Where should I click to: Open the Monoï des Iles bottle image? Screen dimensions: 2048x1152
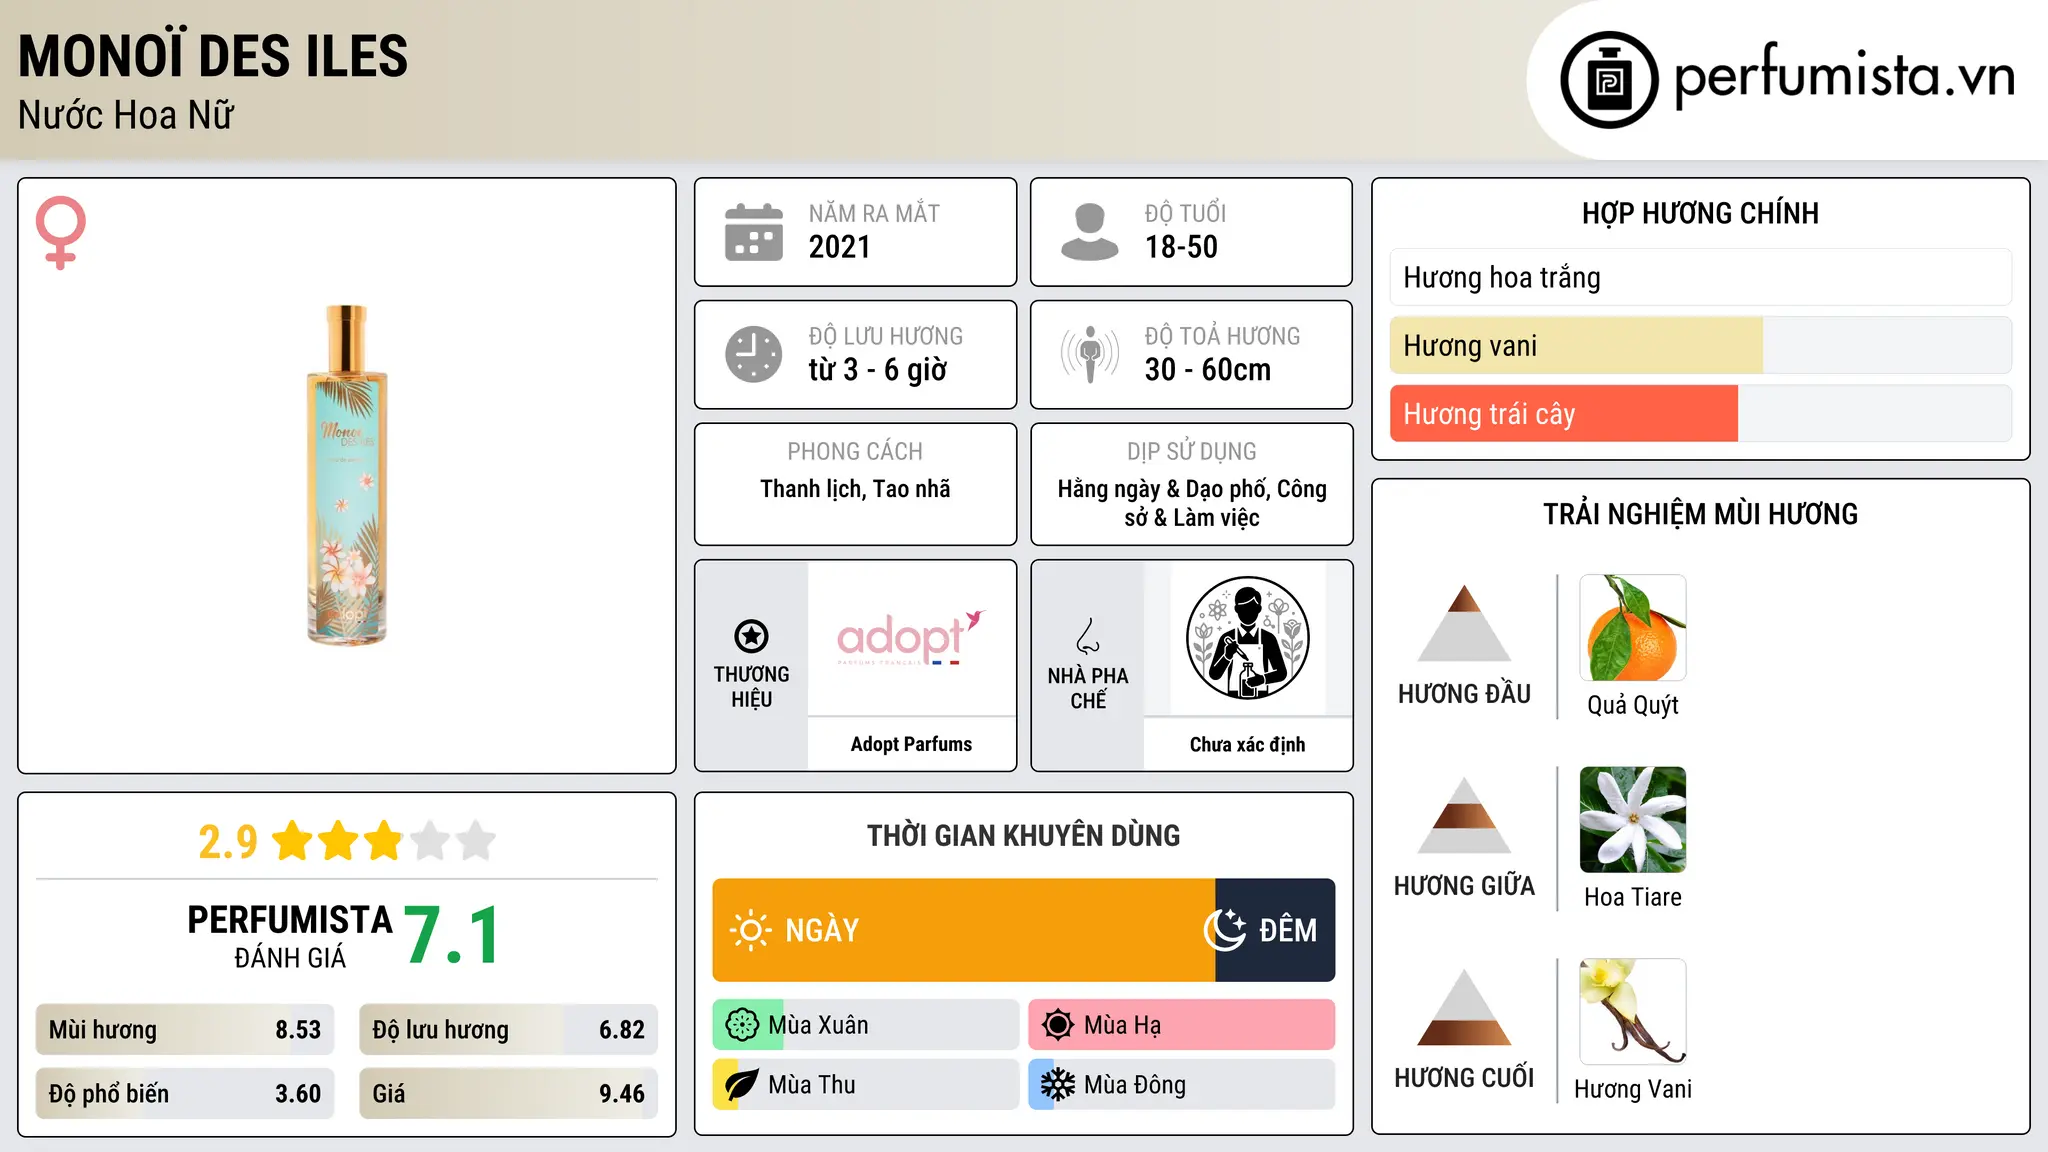coord(347,475)
